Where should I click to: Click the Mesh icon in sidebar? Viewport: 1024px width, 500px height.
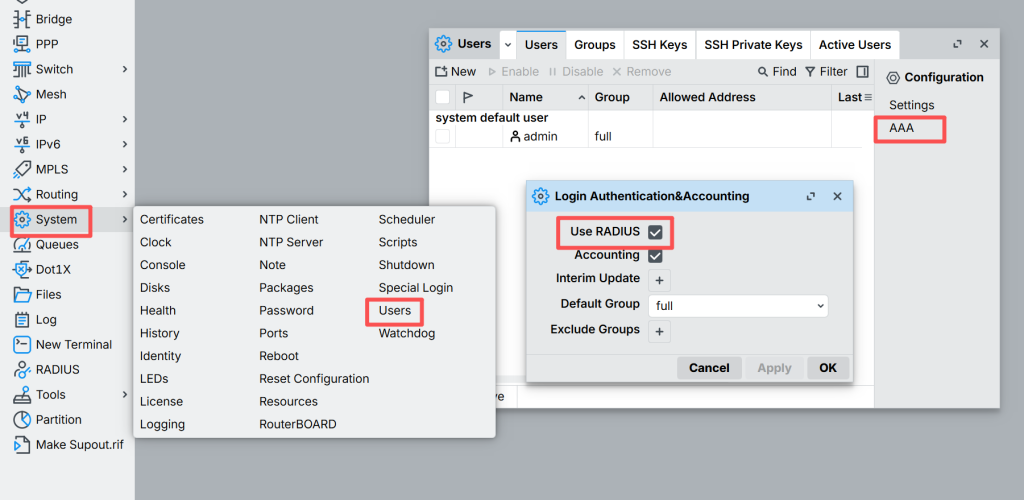coord(22,94)
